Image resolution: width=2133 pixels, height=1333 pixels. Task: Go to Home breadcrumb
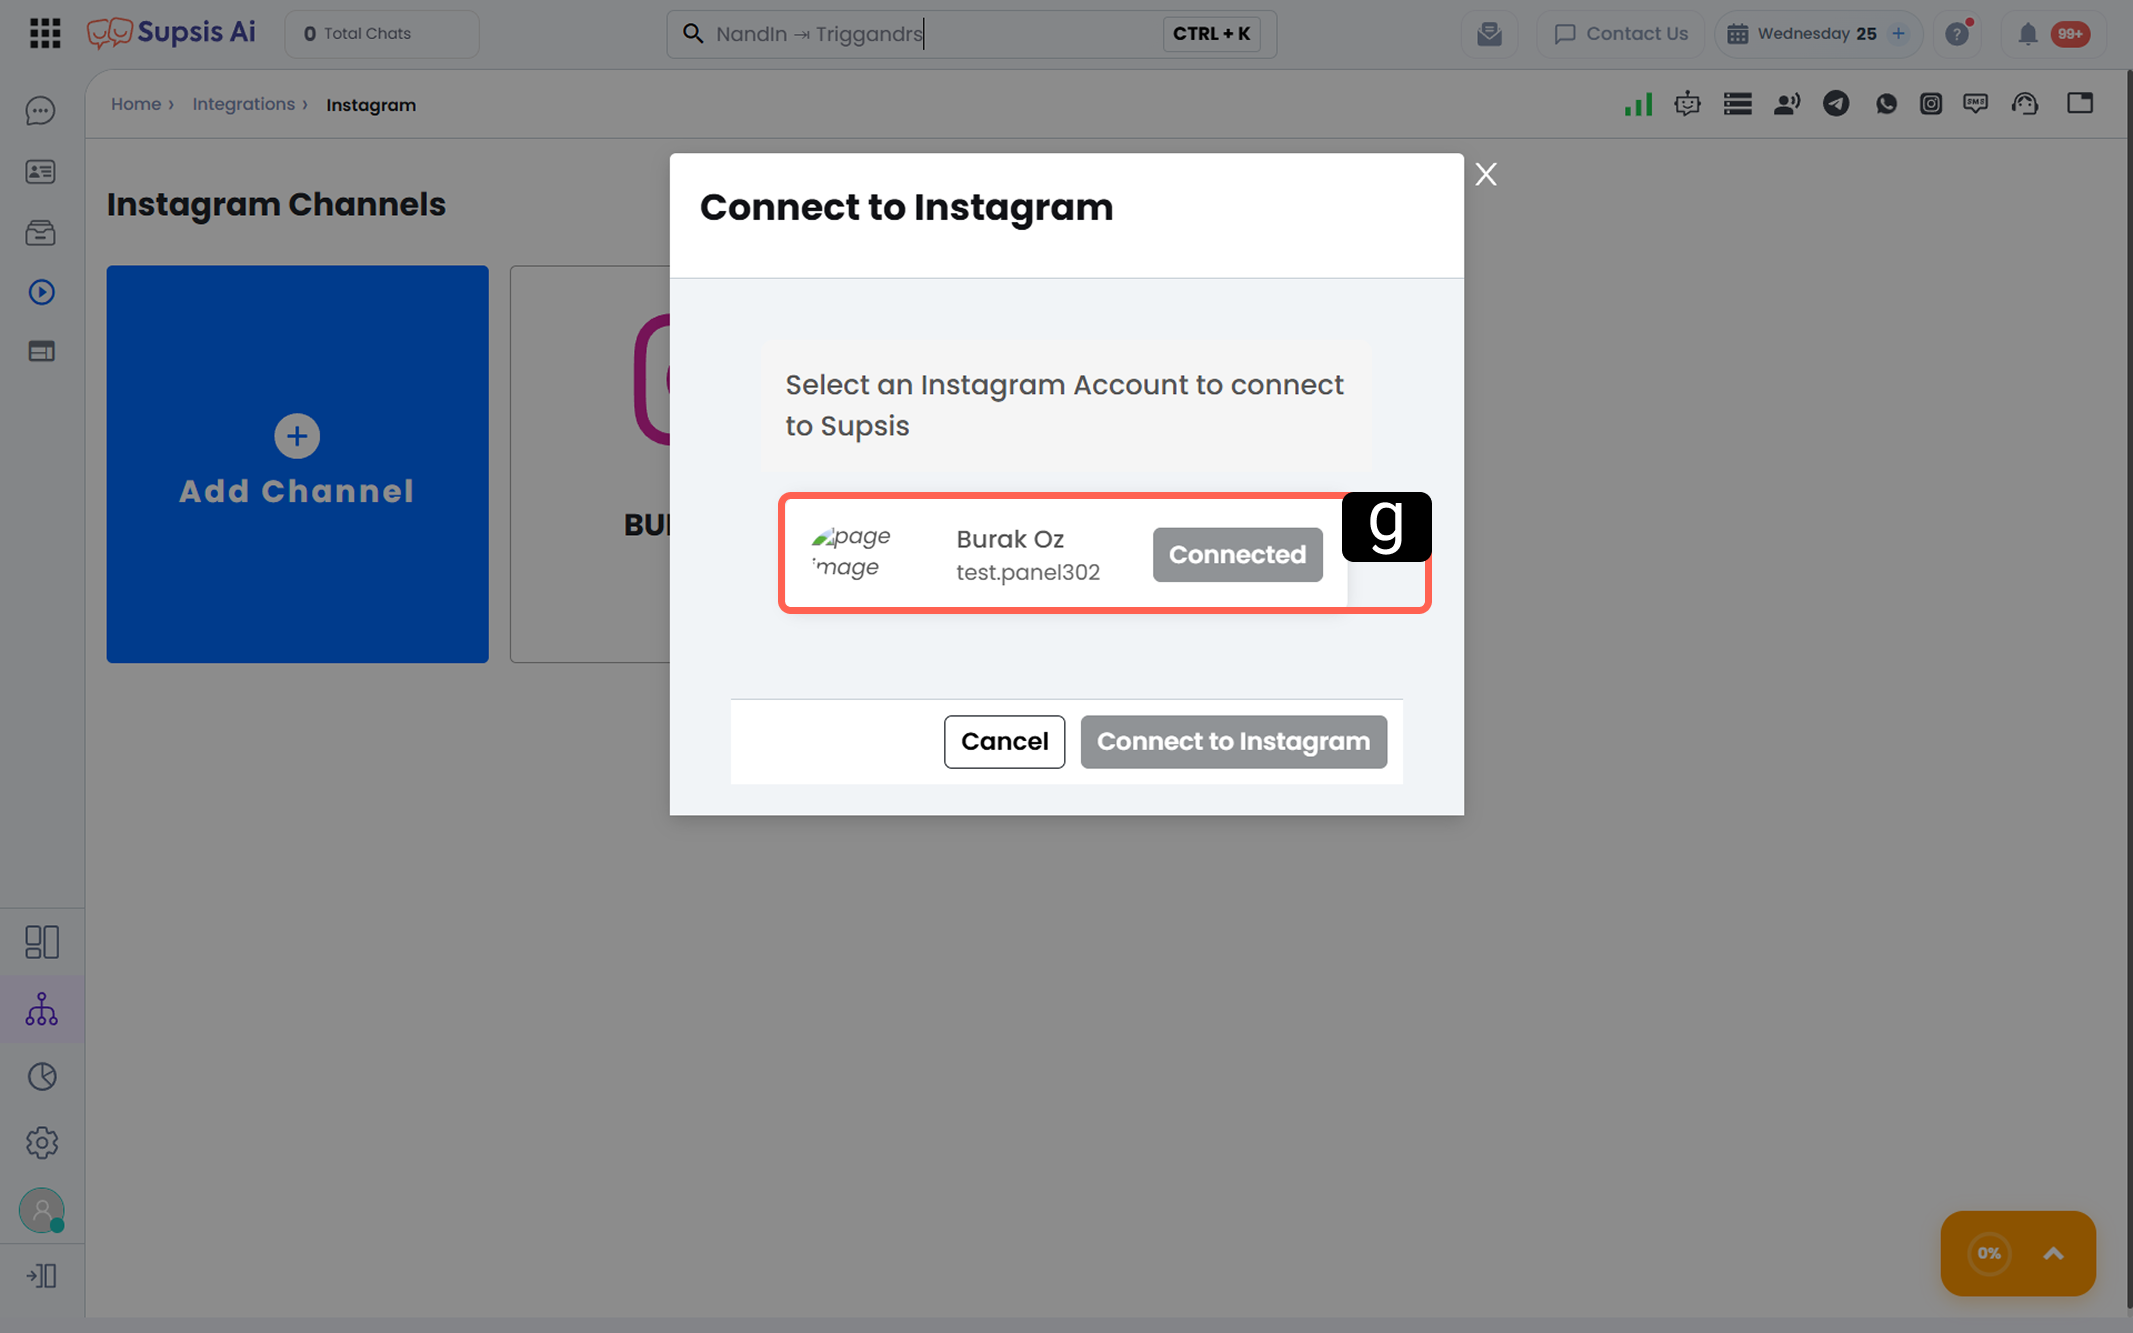click(x=136, y=104)
